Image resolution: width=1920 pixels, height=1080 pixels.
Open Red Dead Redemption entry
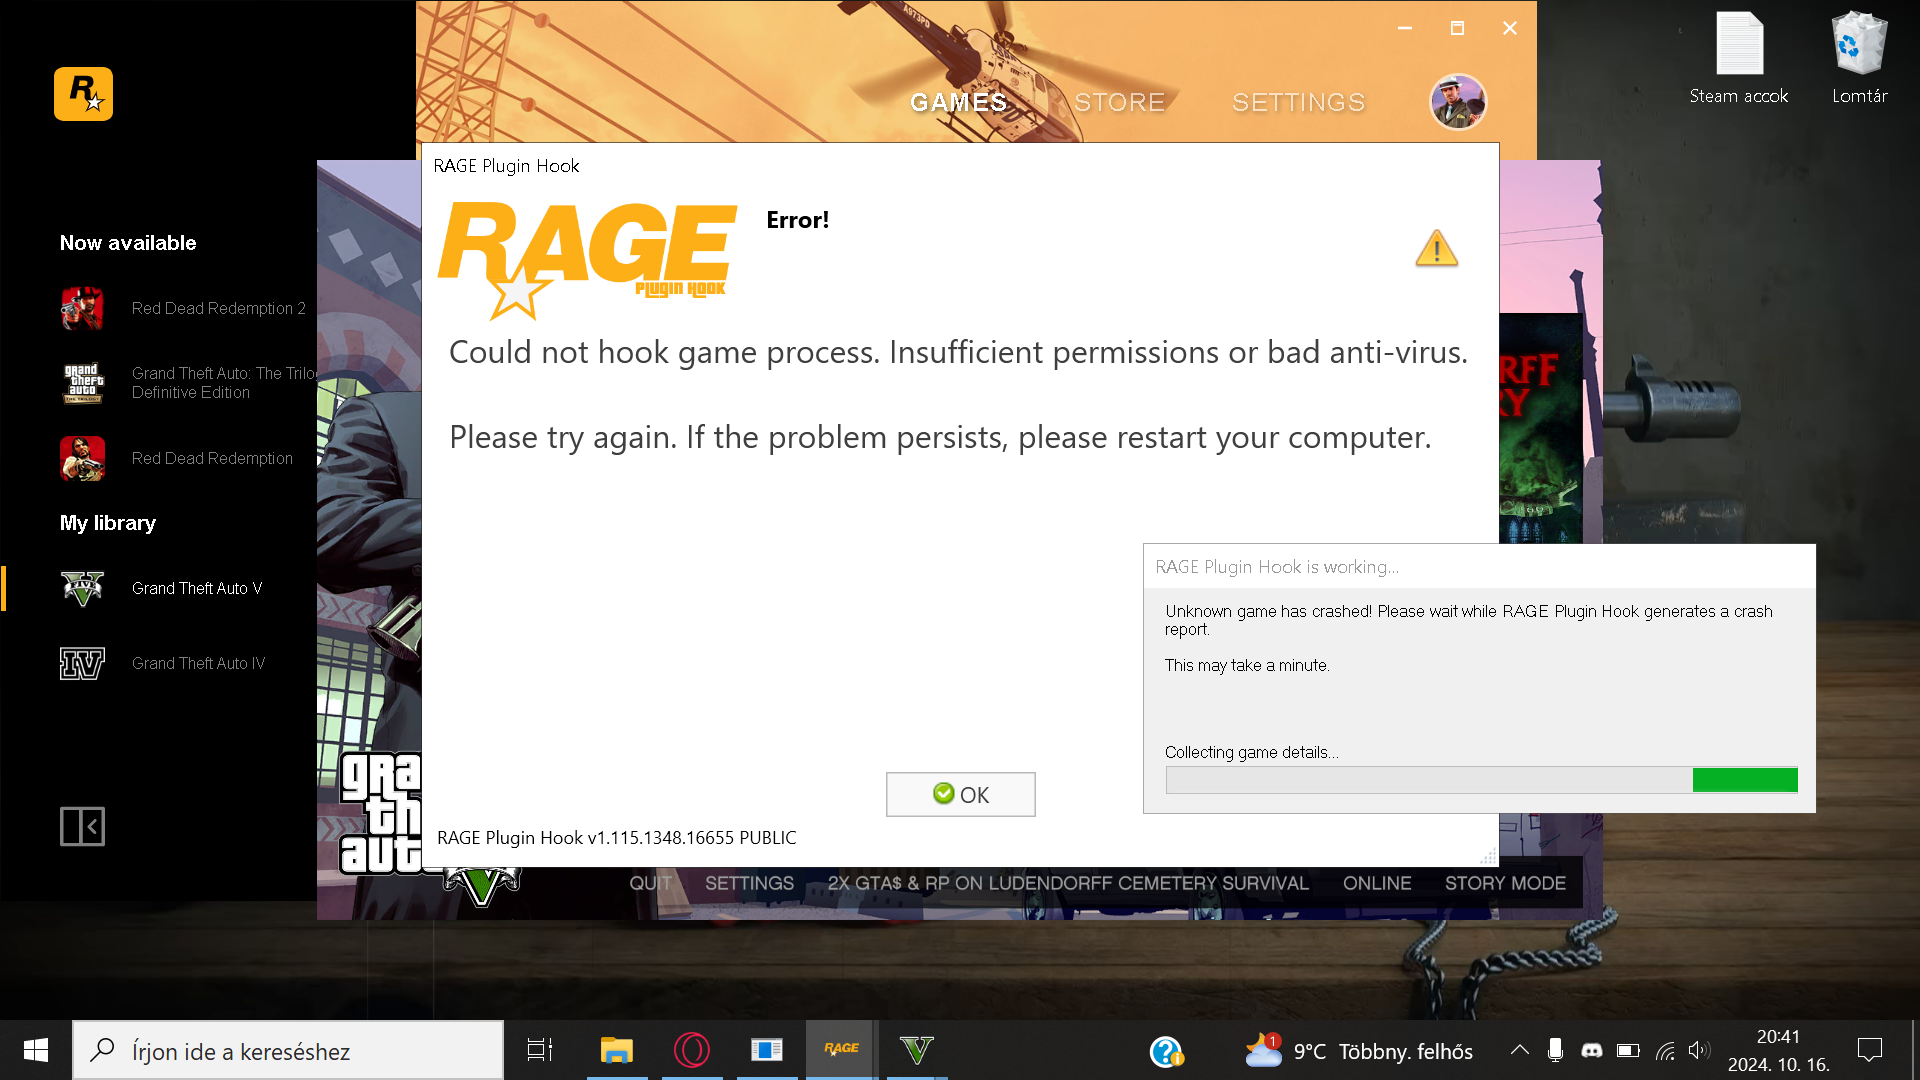click(212, 458)
